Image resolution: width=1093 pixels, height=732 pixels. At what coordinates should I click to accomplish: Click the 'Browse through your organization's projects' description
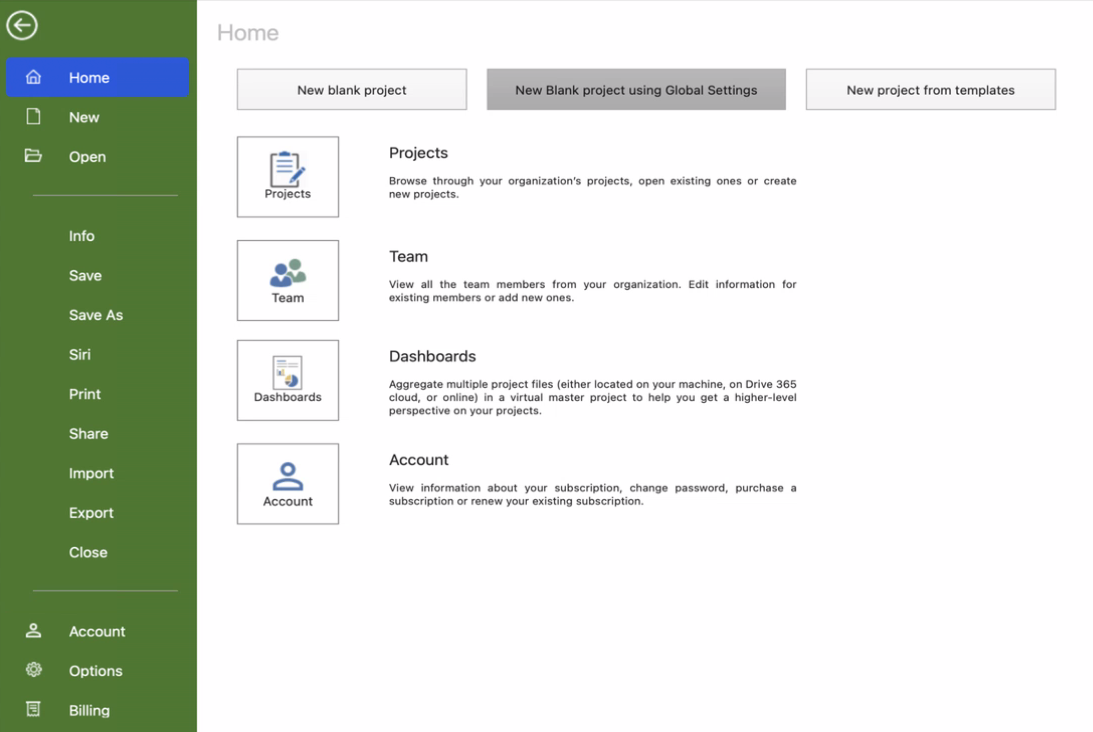tap(593, 187)
